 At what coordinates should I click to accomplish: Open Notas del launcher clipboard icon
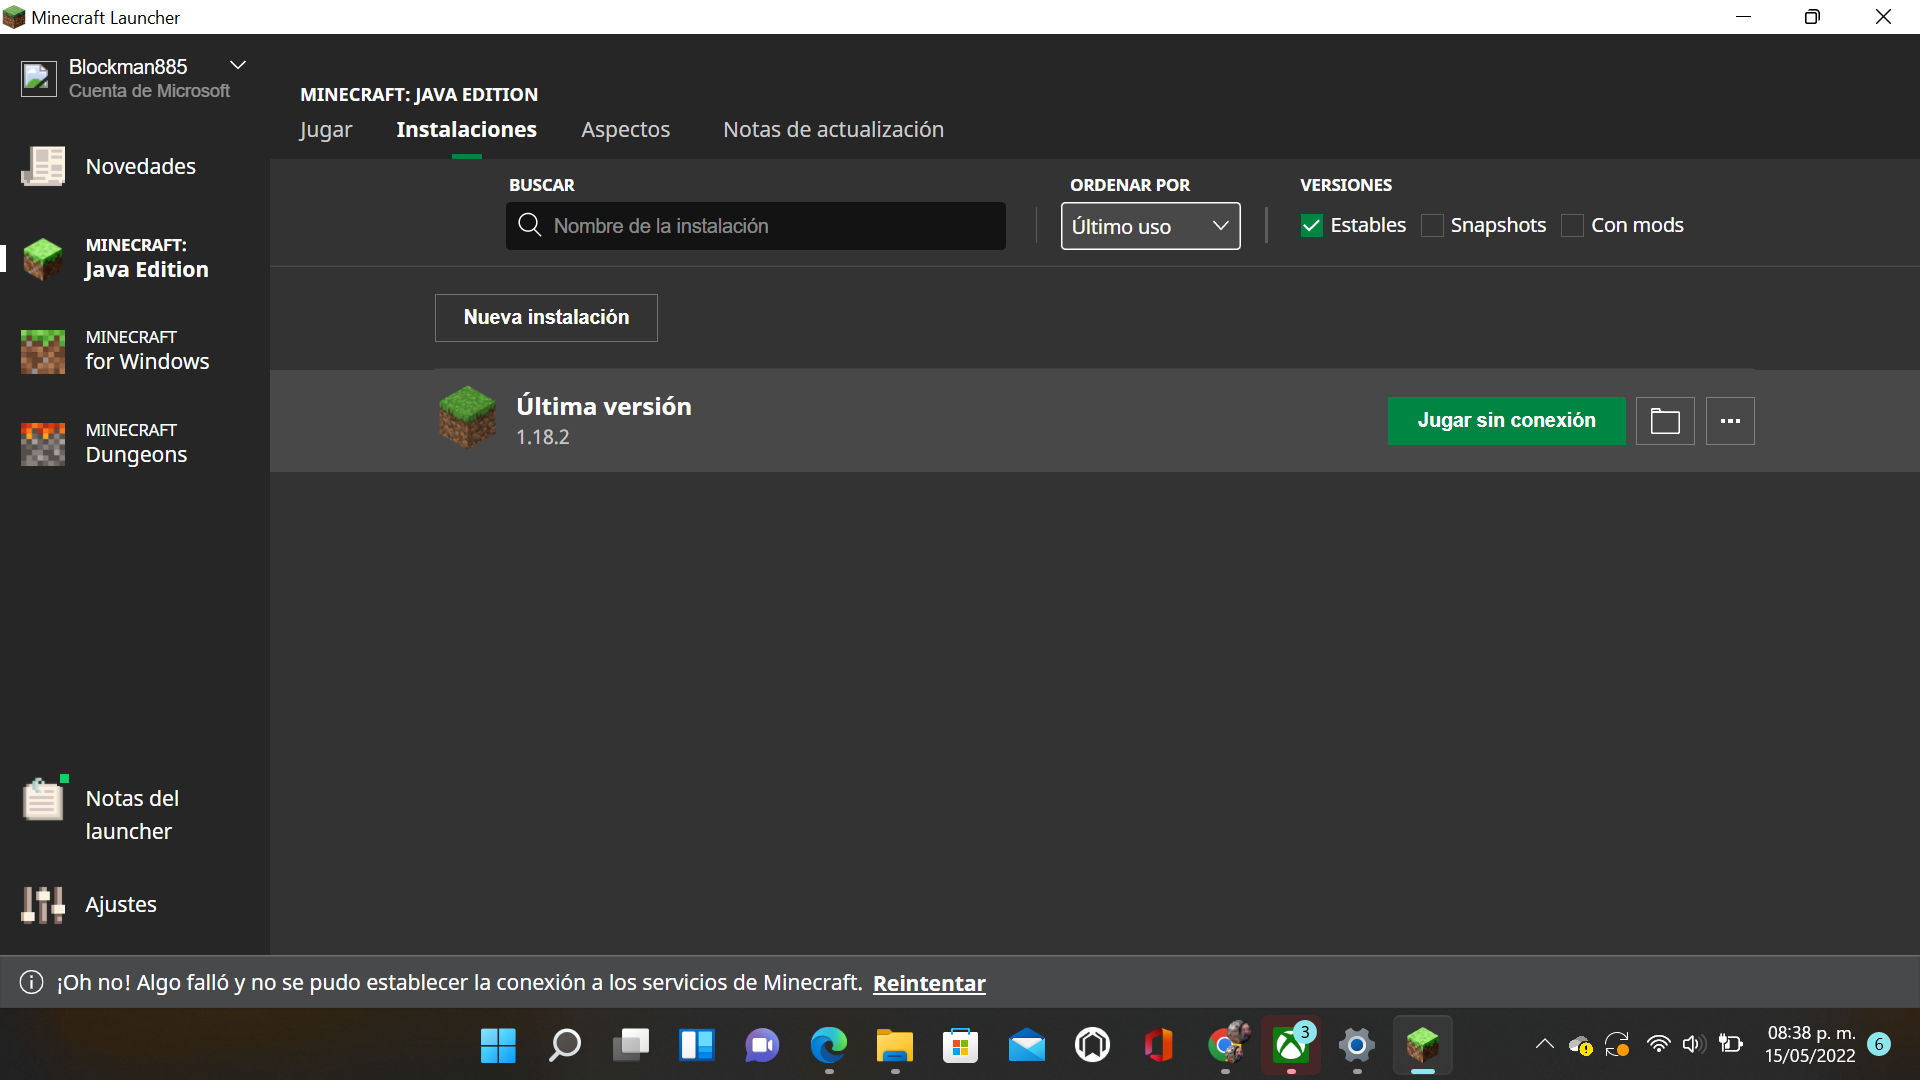coord(43,800)
